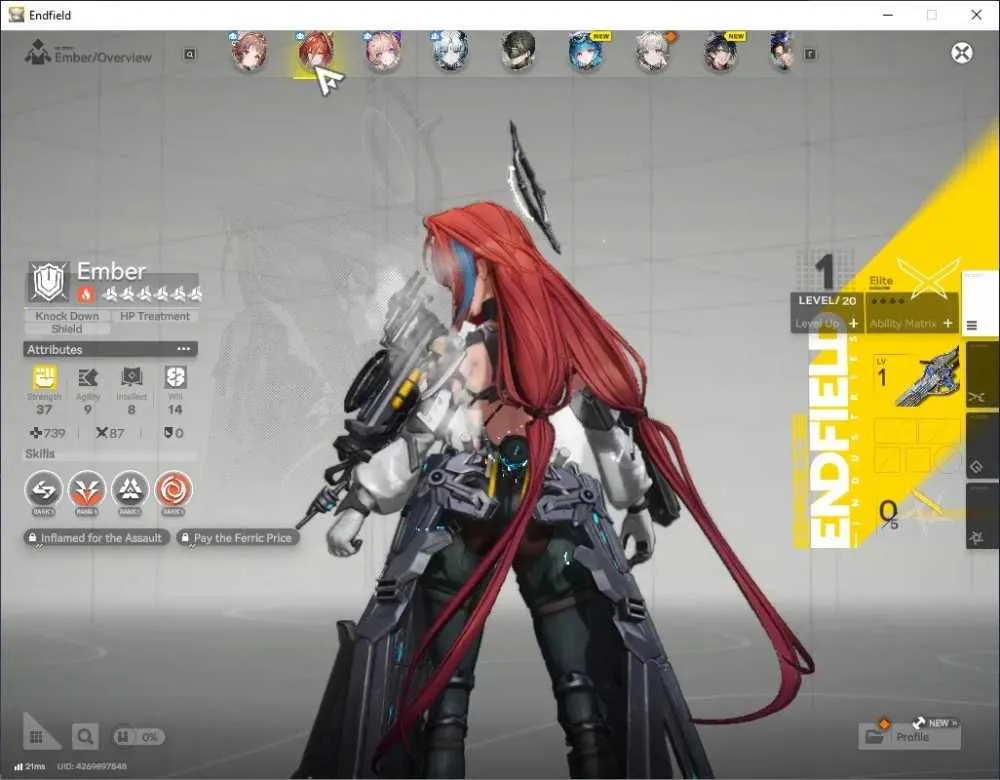Screen dimensions: 1000x780
Task: Open the grey swap-arrows skill icon
Action: pos(43,490)
